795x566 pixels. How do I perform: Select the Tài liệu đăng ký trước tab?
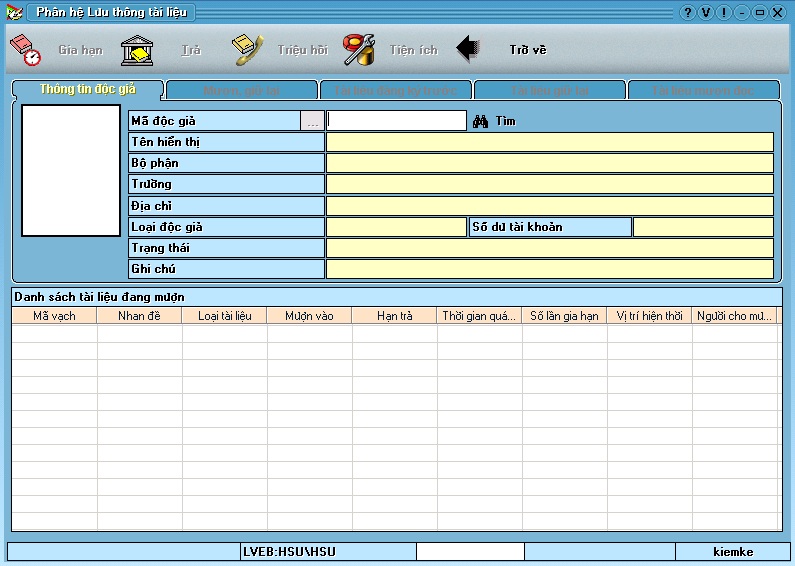click(x=395, y=91)
